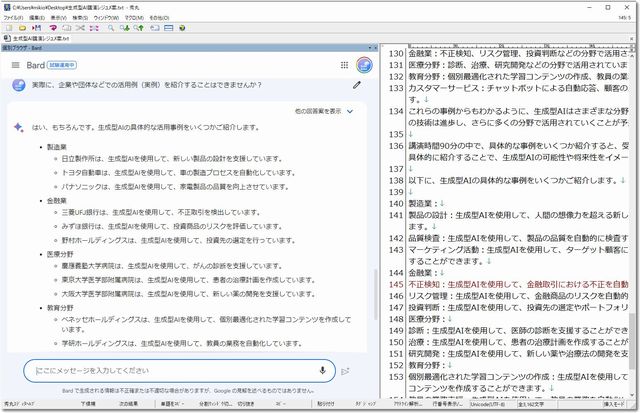Open the Bard hamburger menu
The width and height of the screenshot is (640, 413).
[16, 65]
